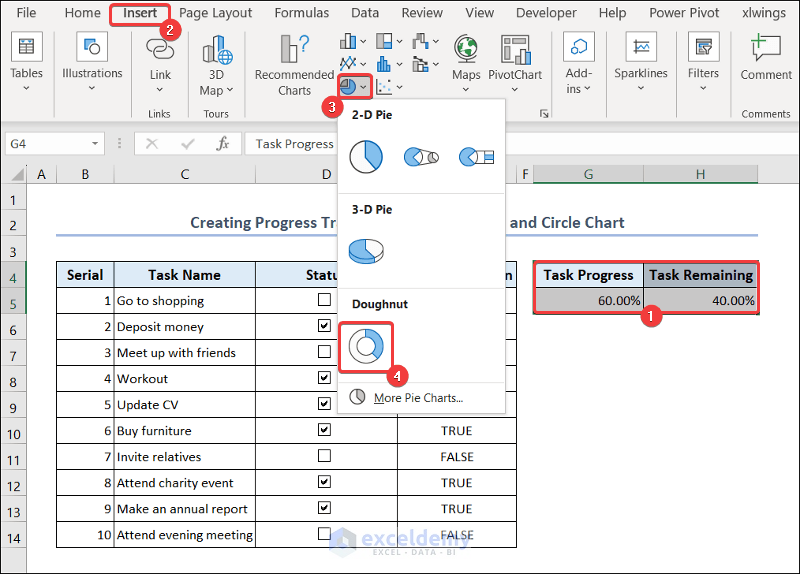Image resolution: width=800 pixels, height=574 pixels.
Task: Click the Filters icon
Action: pyautogui.click(x=703, y=47)
